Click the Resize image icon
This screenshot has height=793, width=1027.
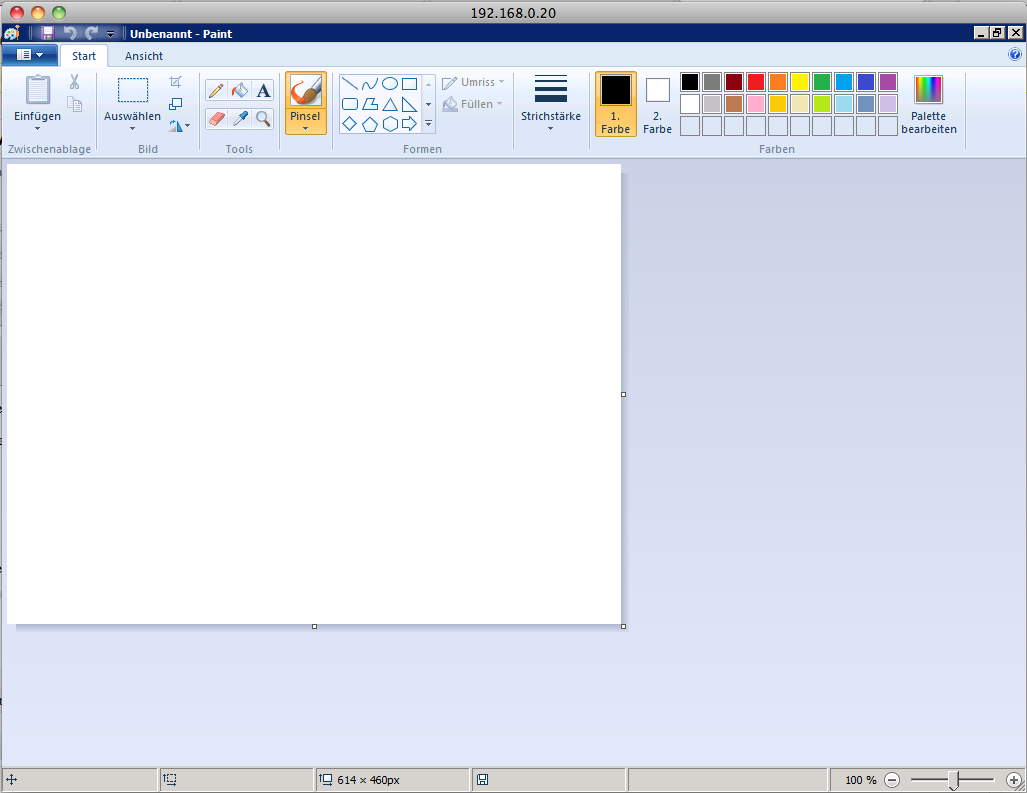point(176,104)
